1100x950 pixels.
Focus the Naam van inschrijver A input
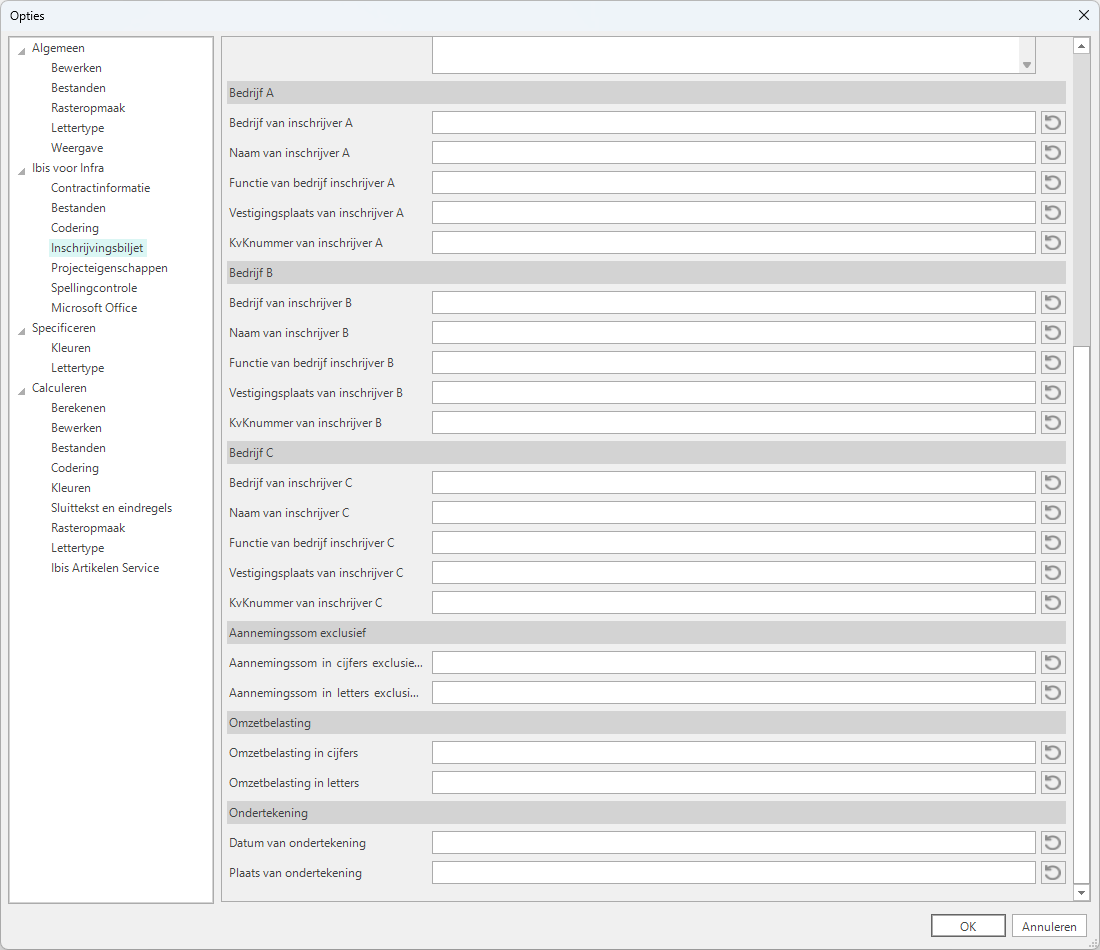pos(733,153)
